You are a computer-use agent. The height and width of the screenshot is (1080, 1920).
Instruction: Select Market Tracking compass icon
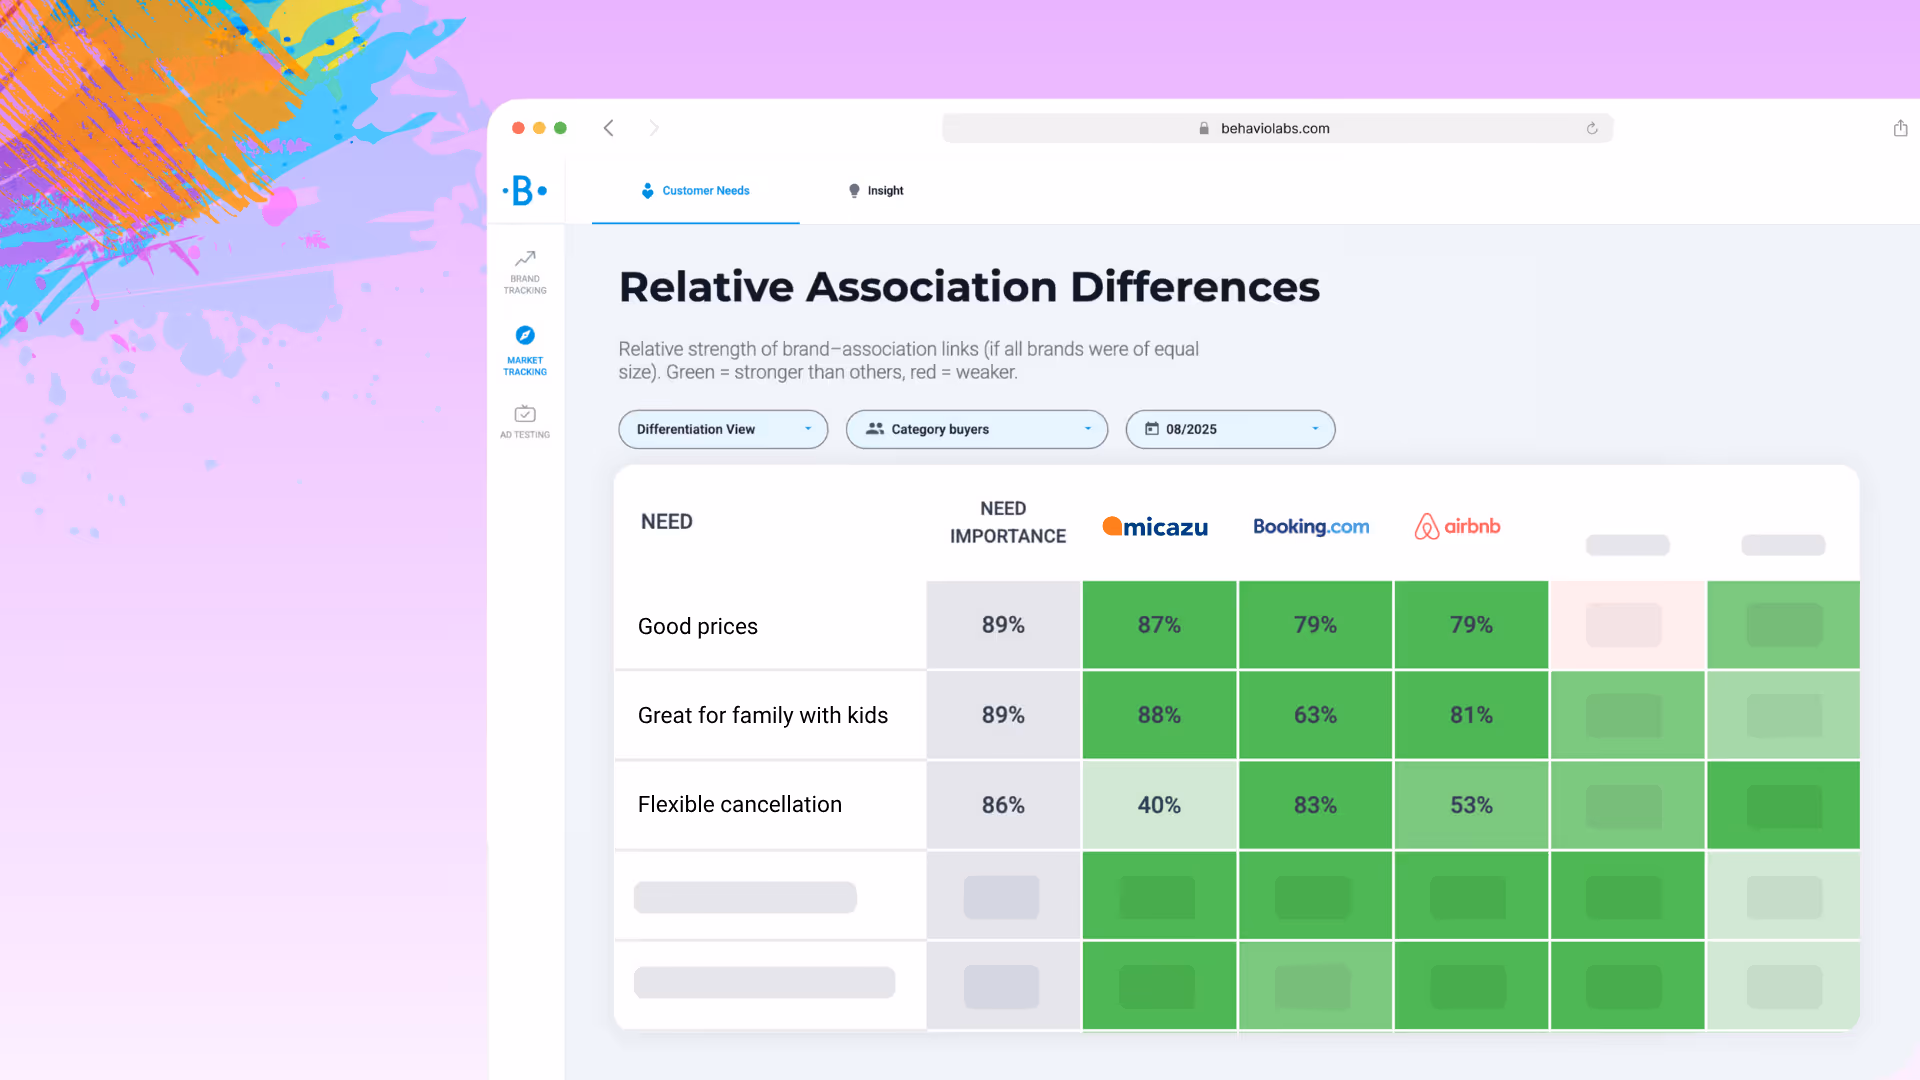(x=524, y=336)
